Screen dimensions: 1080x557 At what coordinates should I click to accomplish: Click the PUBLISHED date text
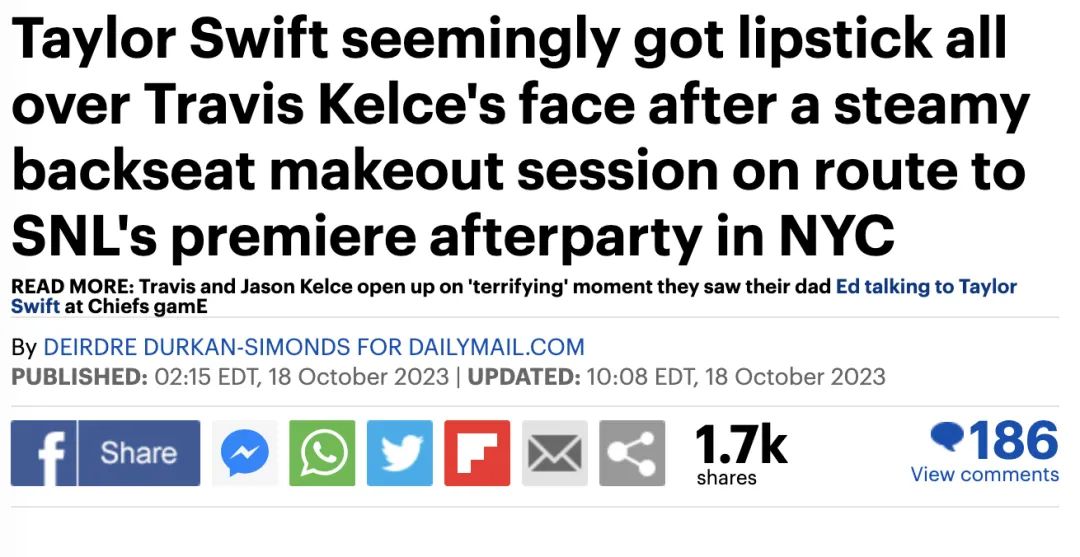(x=229, y=377)
